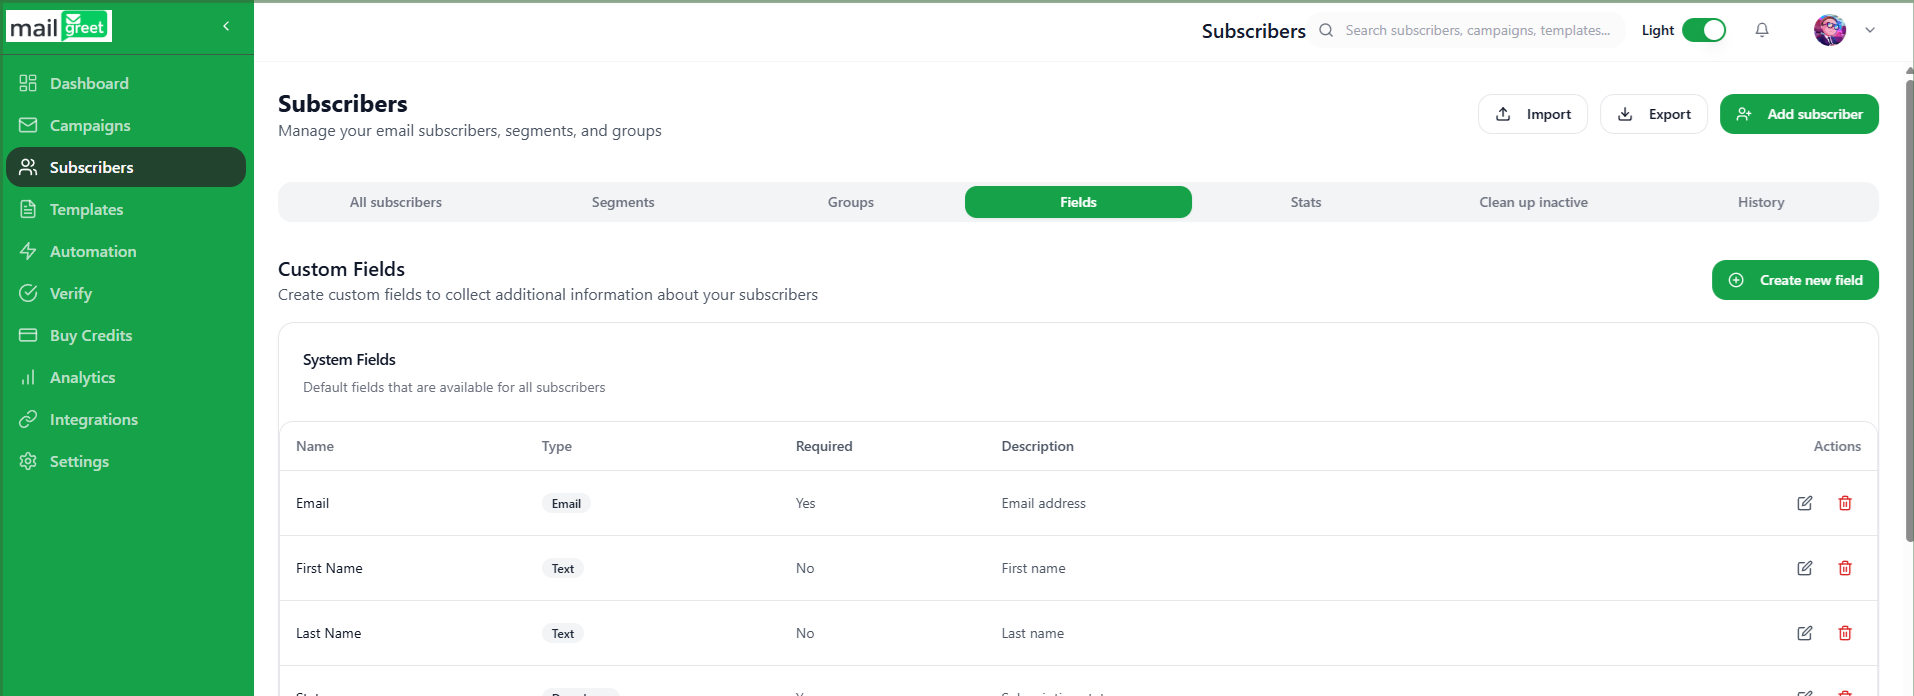Click the Campaigns envelope icon

pyautogui.click(x=28, y=125)
